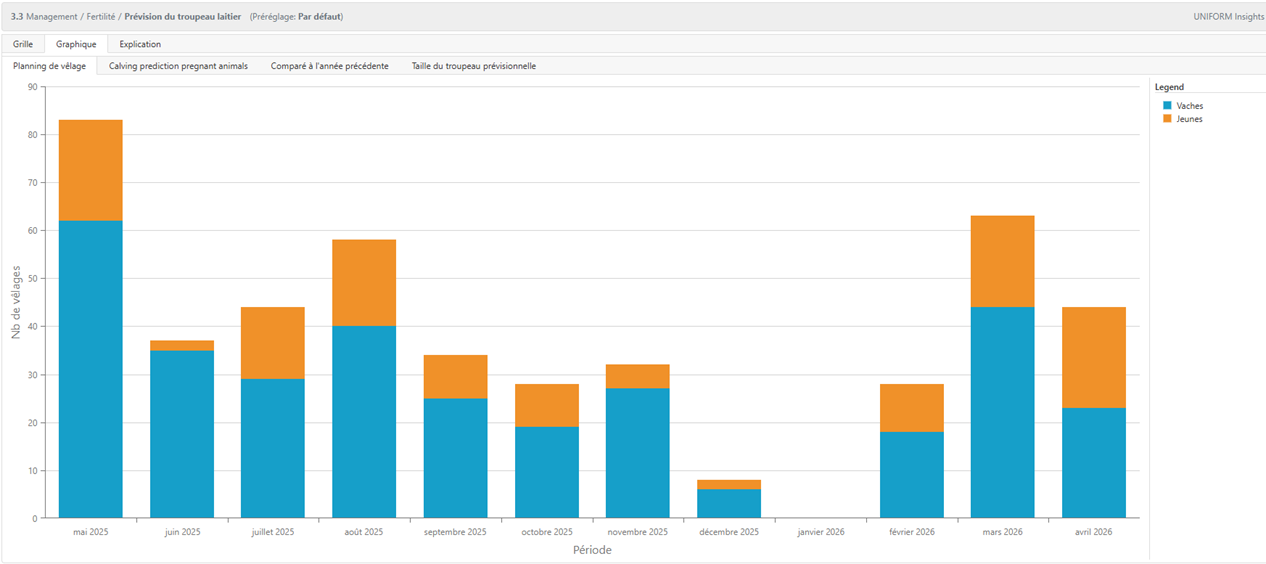
Task: Select the blue Vaches bar for mai 2025
Action: click(x=91, y=370)
